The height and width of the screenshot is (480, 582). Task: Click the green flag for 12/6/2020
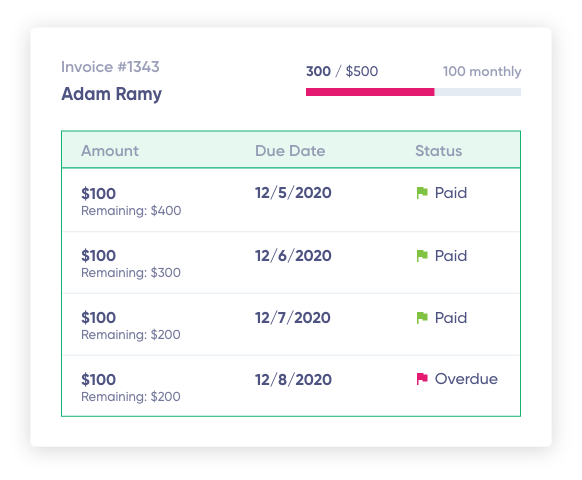422,255
